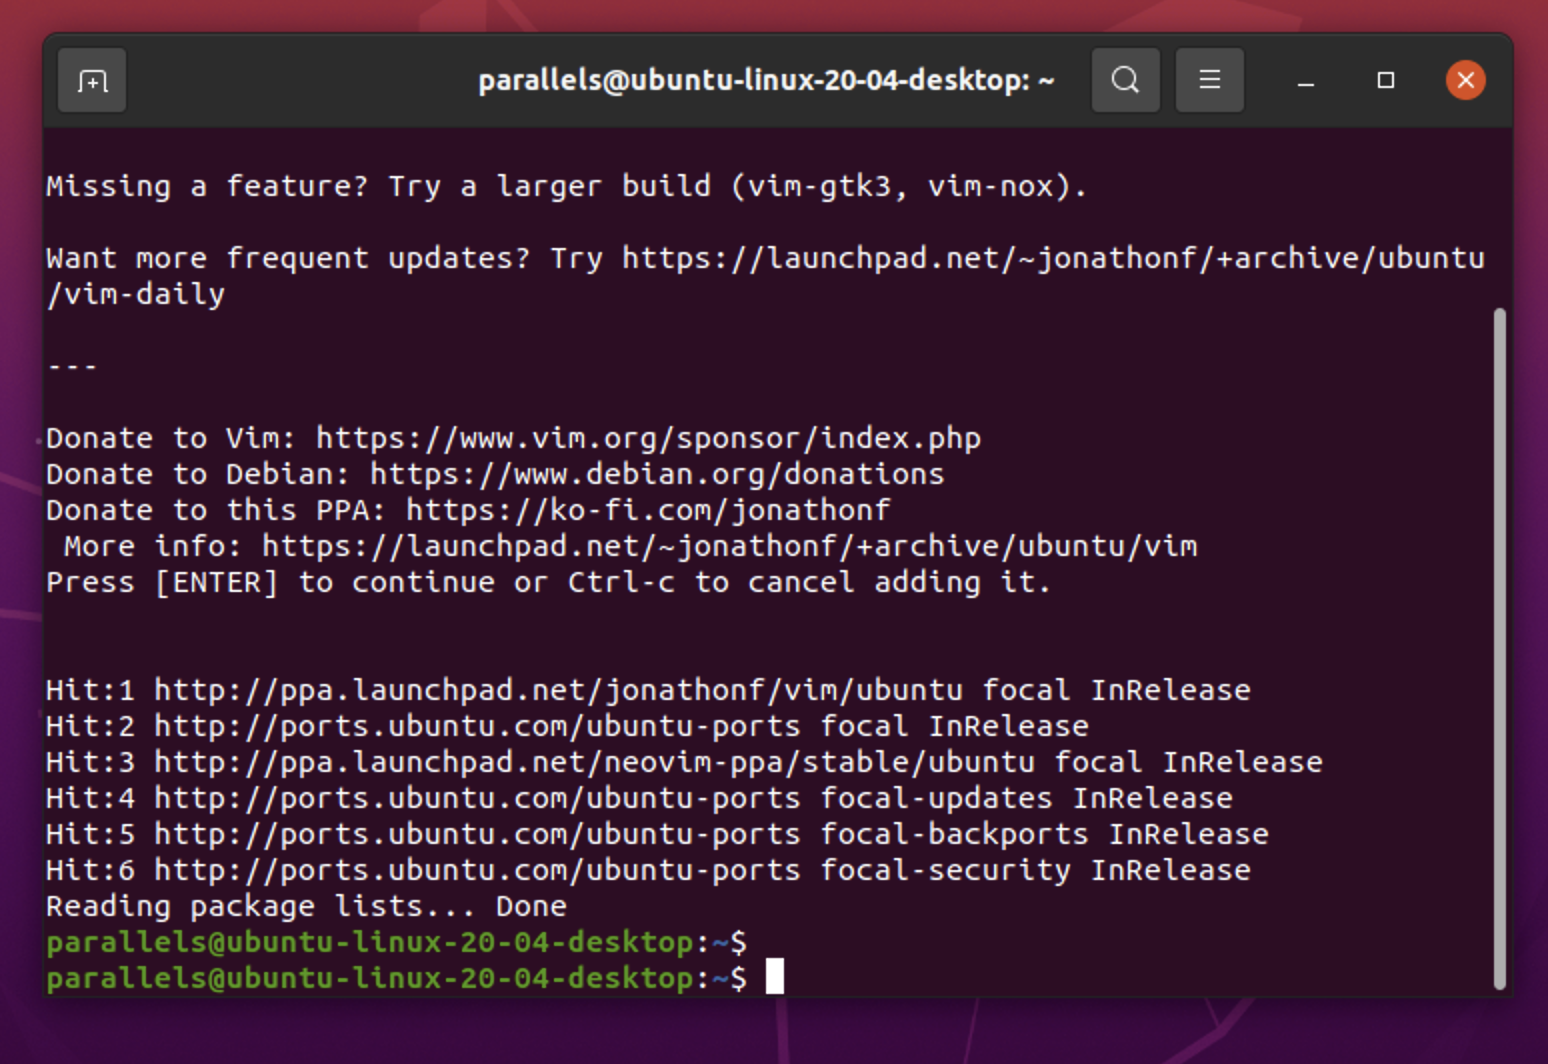Click the Hit:3 neovim-ppa stable URL
Screen dimensions: 1548x1064
click(x=594, y=762)
